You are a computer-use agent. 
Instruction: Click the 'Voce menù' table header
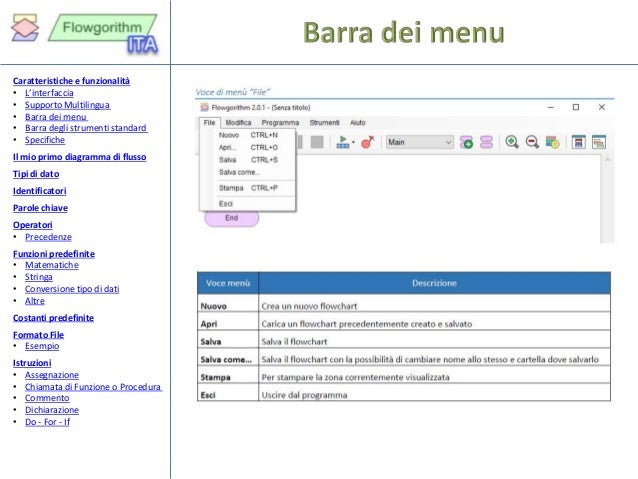pos(228,283)
